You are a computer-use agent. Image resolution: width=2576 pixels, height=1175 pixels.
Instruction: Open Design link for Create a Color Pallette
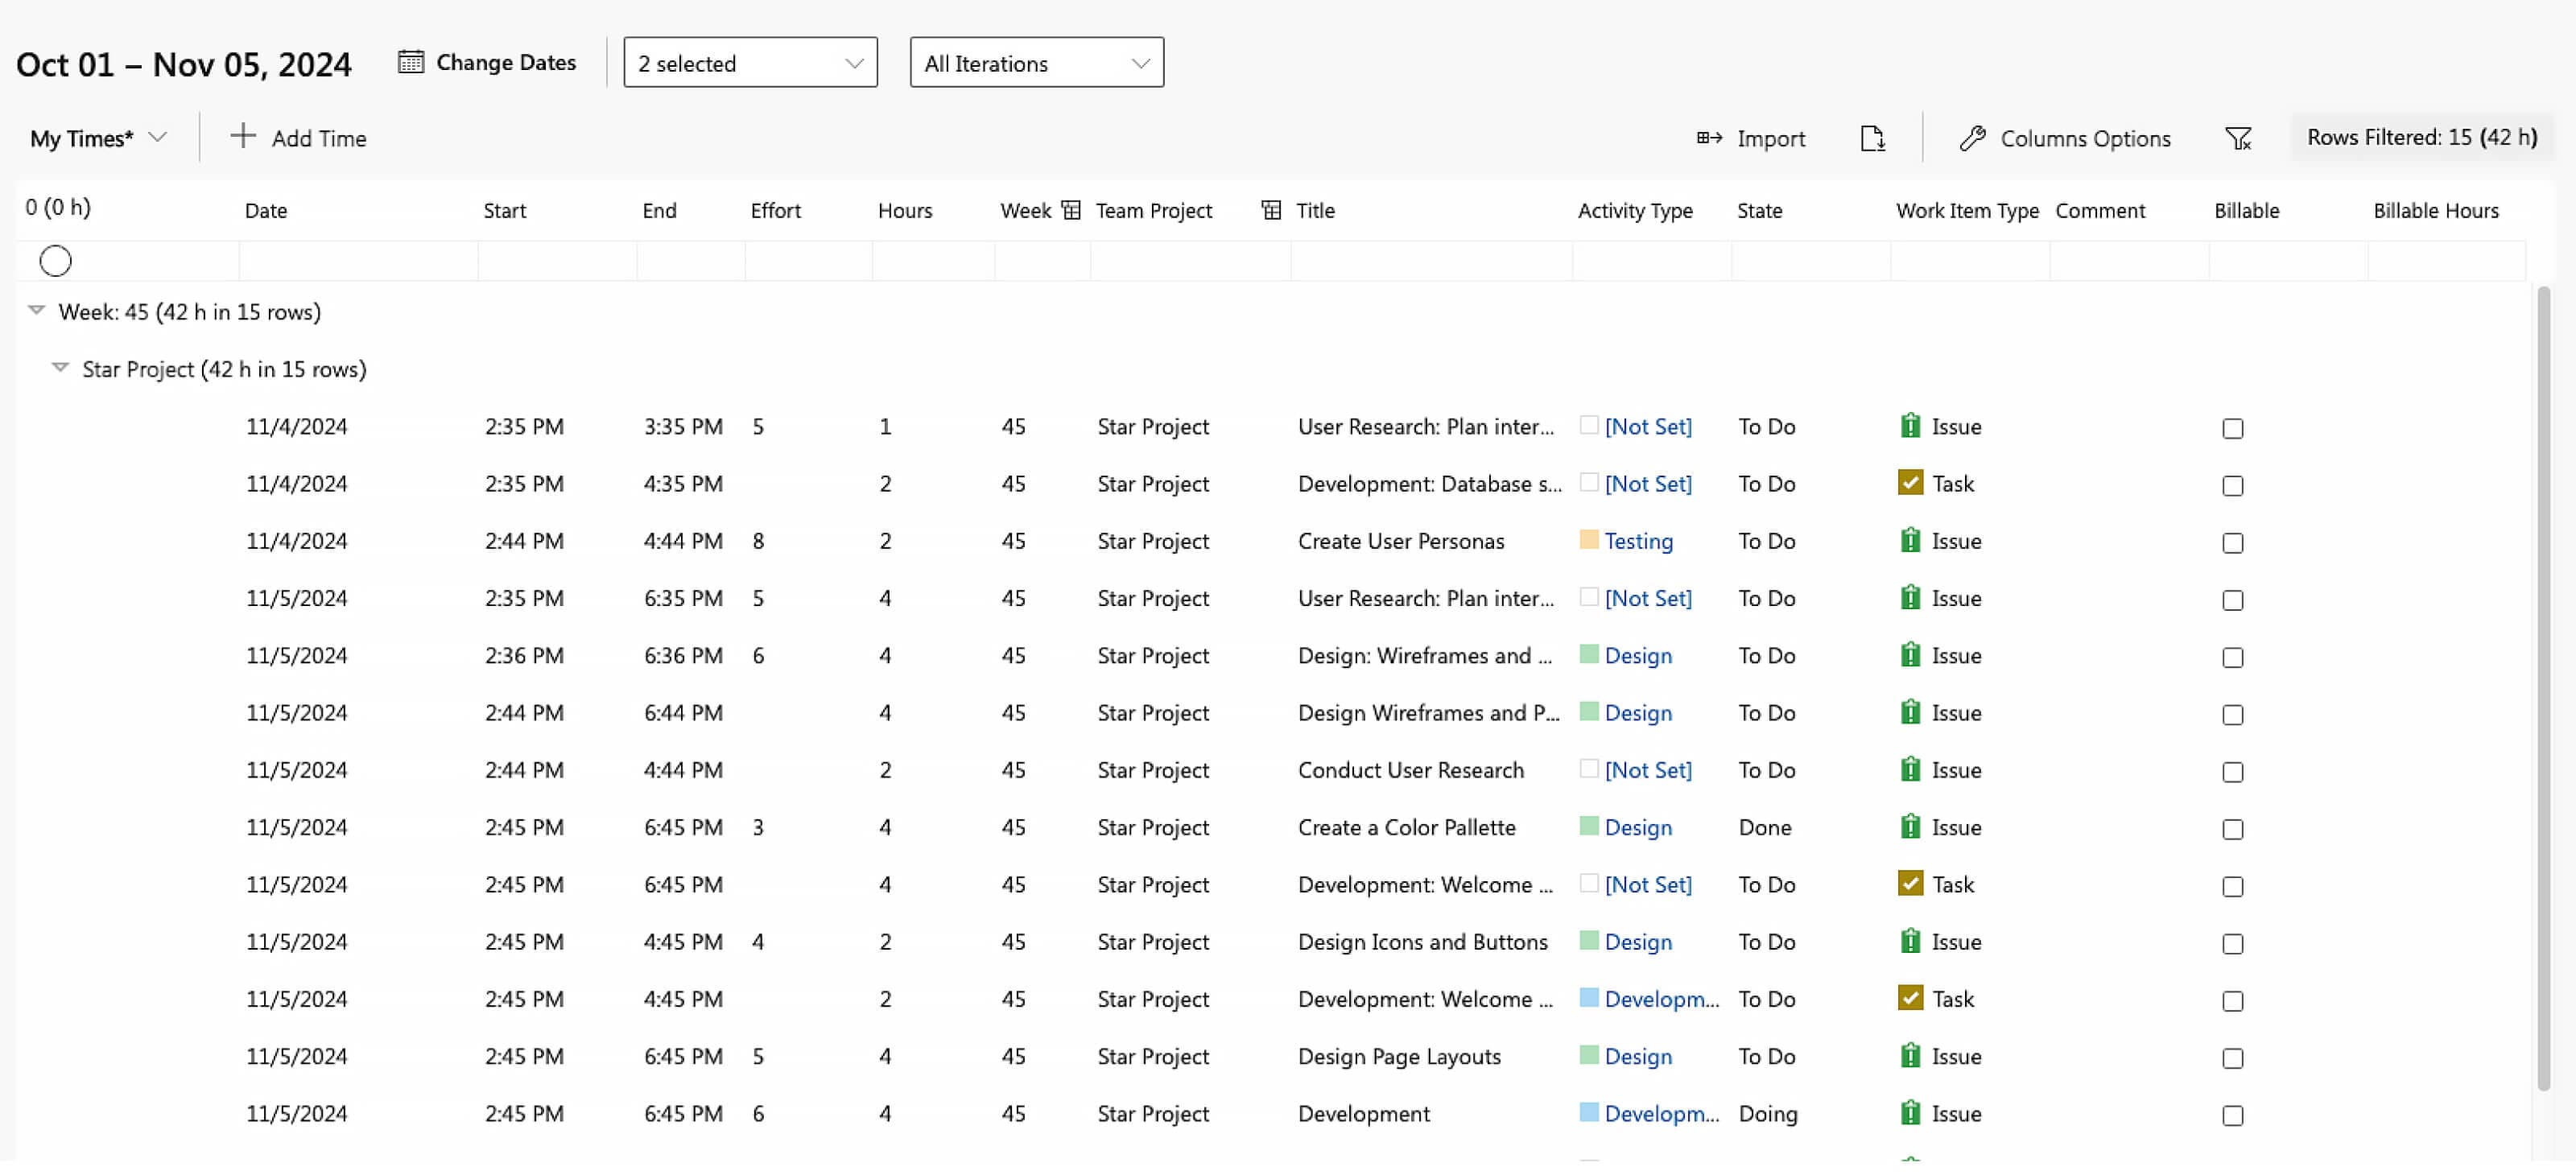click(1637, 827)
